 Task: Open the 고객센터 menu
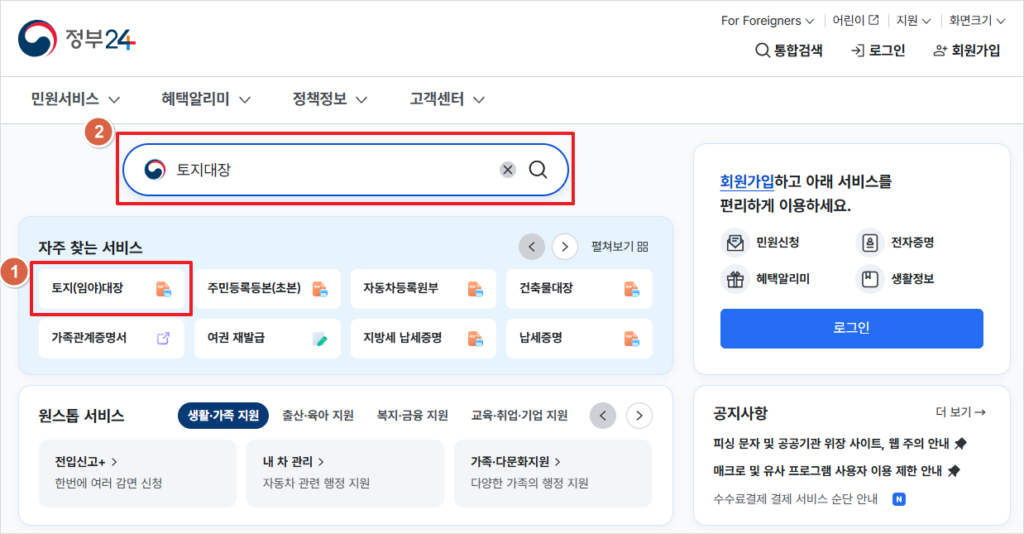tap(447, 99)
